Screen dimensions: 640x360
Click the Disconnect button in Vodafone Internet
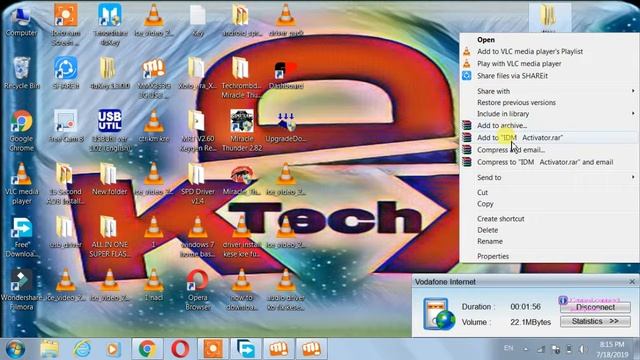(x=595, y=307)
